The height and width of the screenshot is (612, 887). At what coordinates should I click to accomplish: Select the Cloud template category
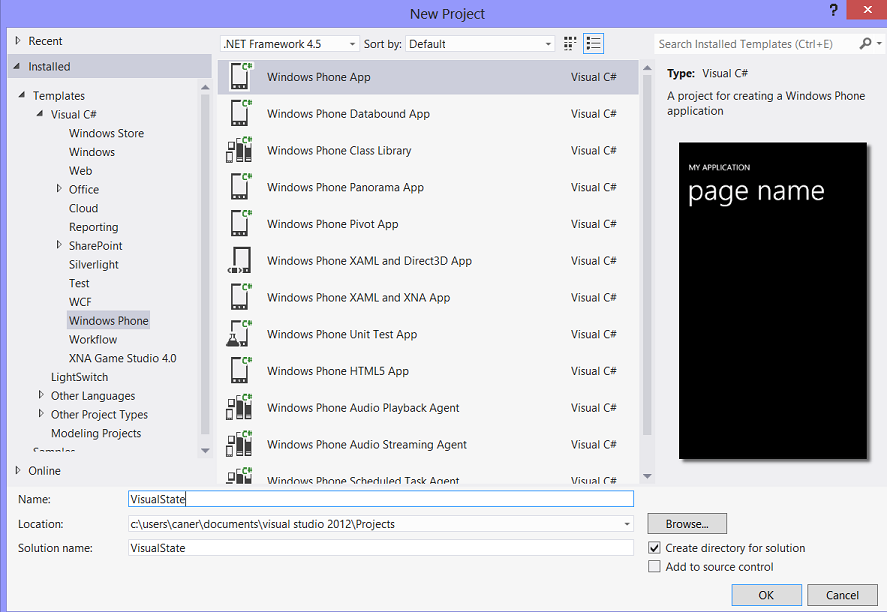(84, 208)
